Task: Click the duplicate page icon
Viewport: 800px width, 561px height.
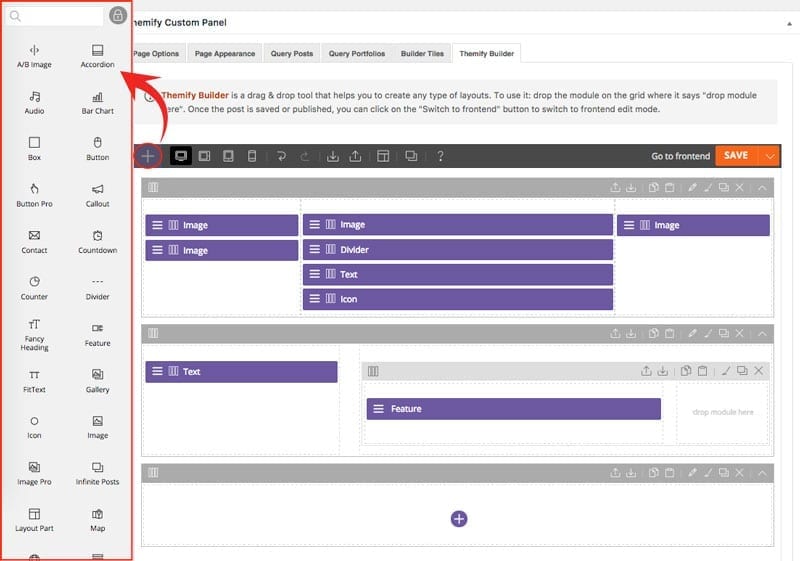Action: tap(411, 156)
